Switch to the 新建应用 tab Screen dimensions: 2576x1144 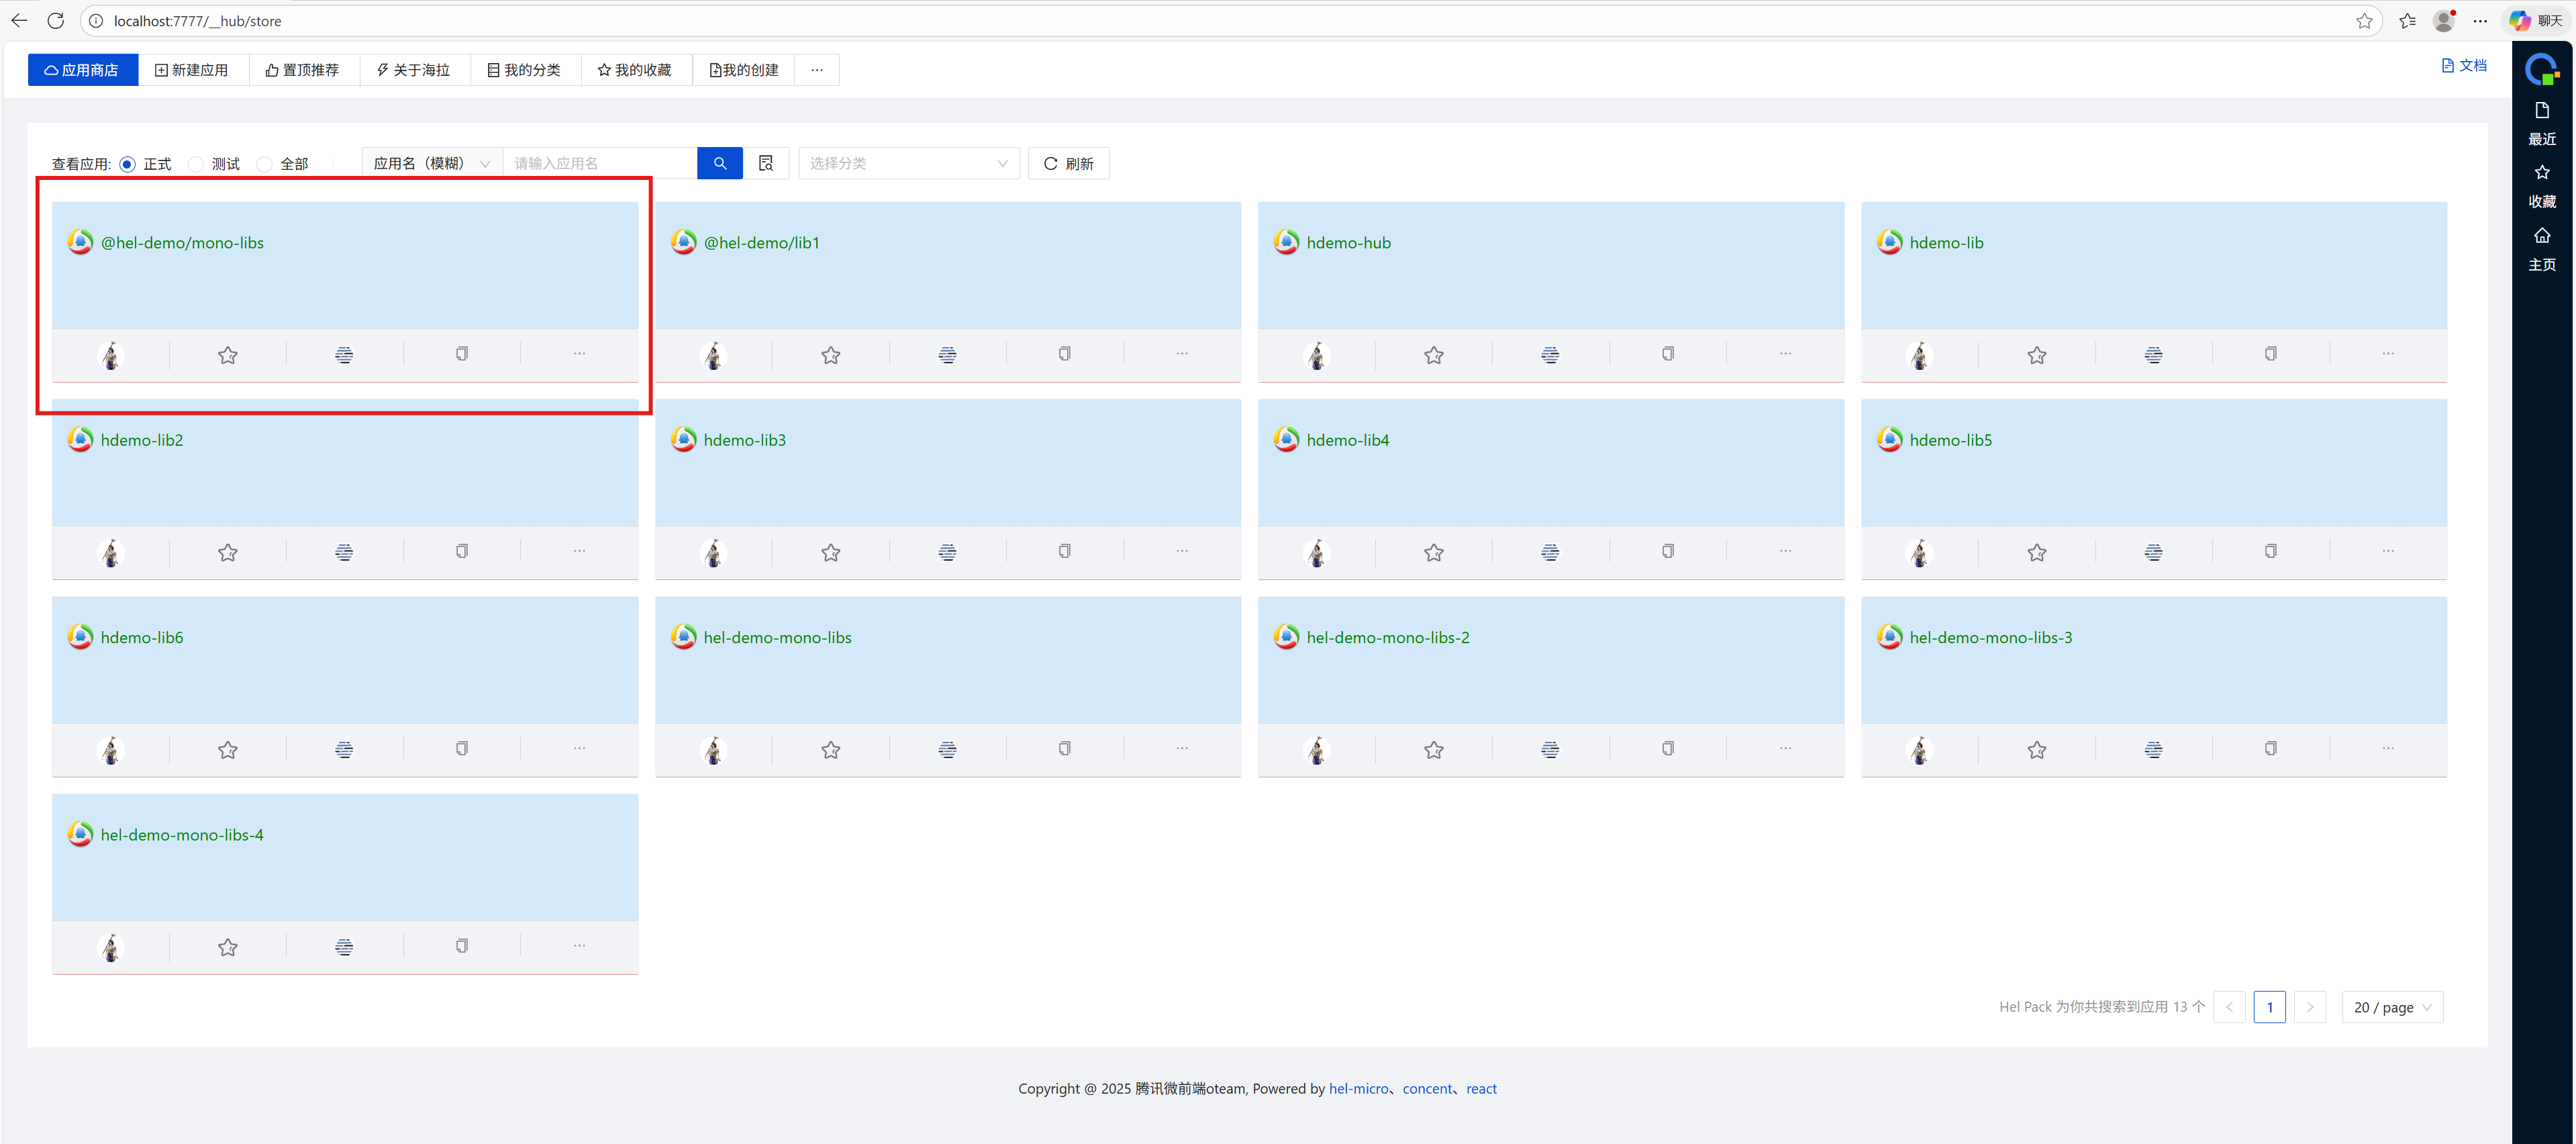(x=192, y=70)
